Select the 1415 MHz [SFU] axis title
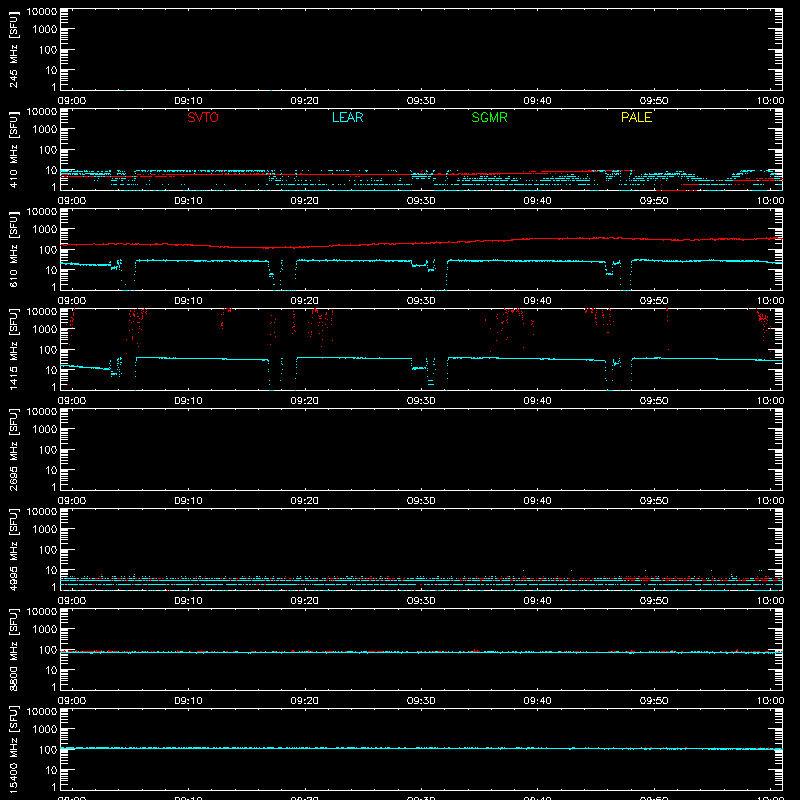Screen dimensions: 800x800 (x=13, y=349)
